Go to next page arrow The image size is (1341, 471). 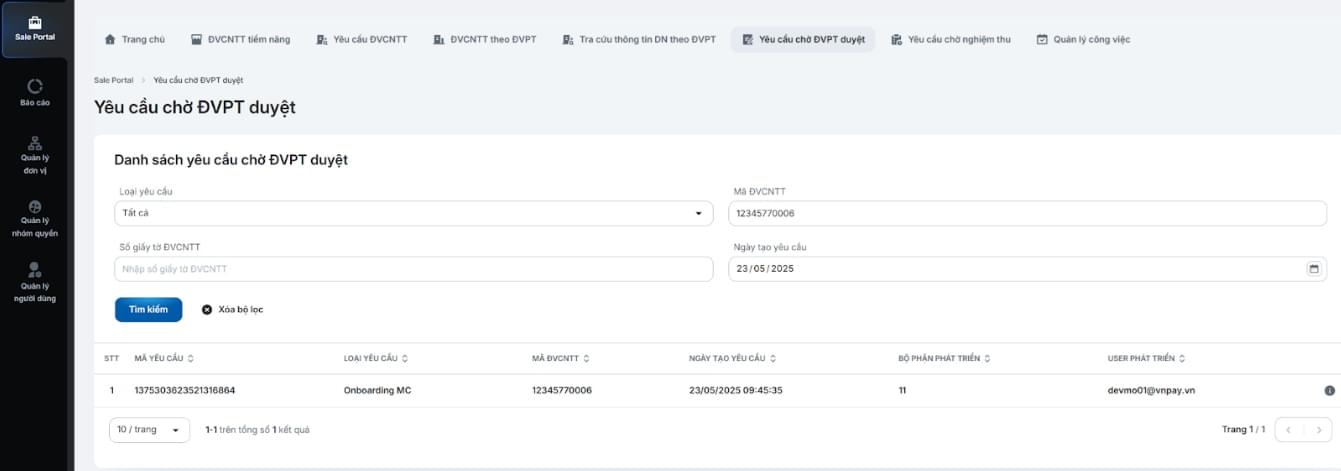pos(1318,429)
